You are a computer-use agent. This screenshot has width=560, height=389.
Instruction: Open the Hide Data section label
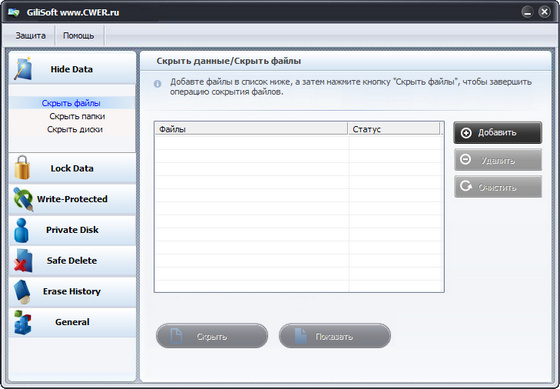coord(71,69)
